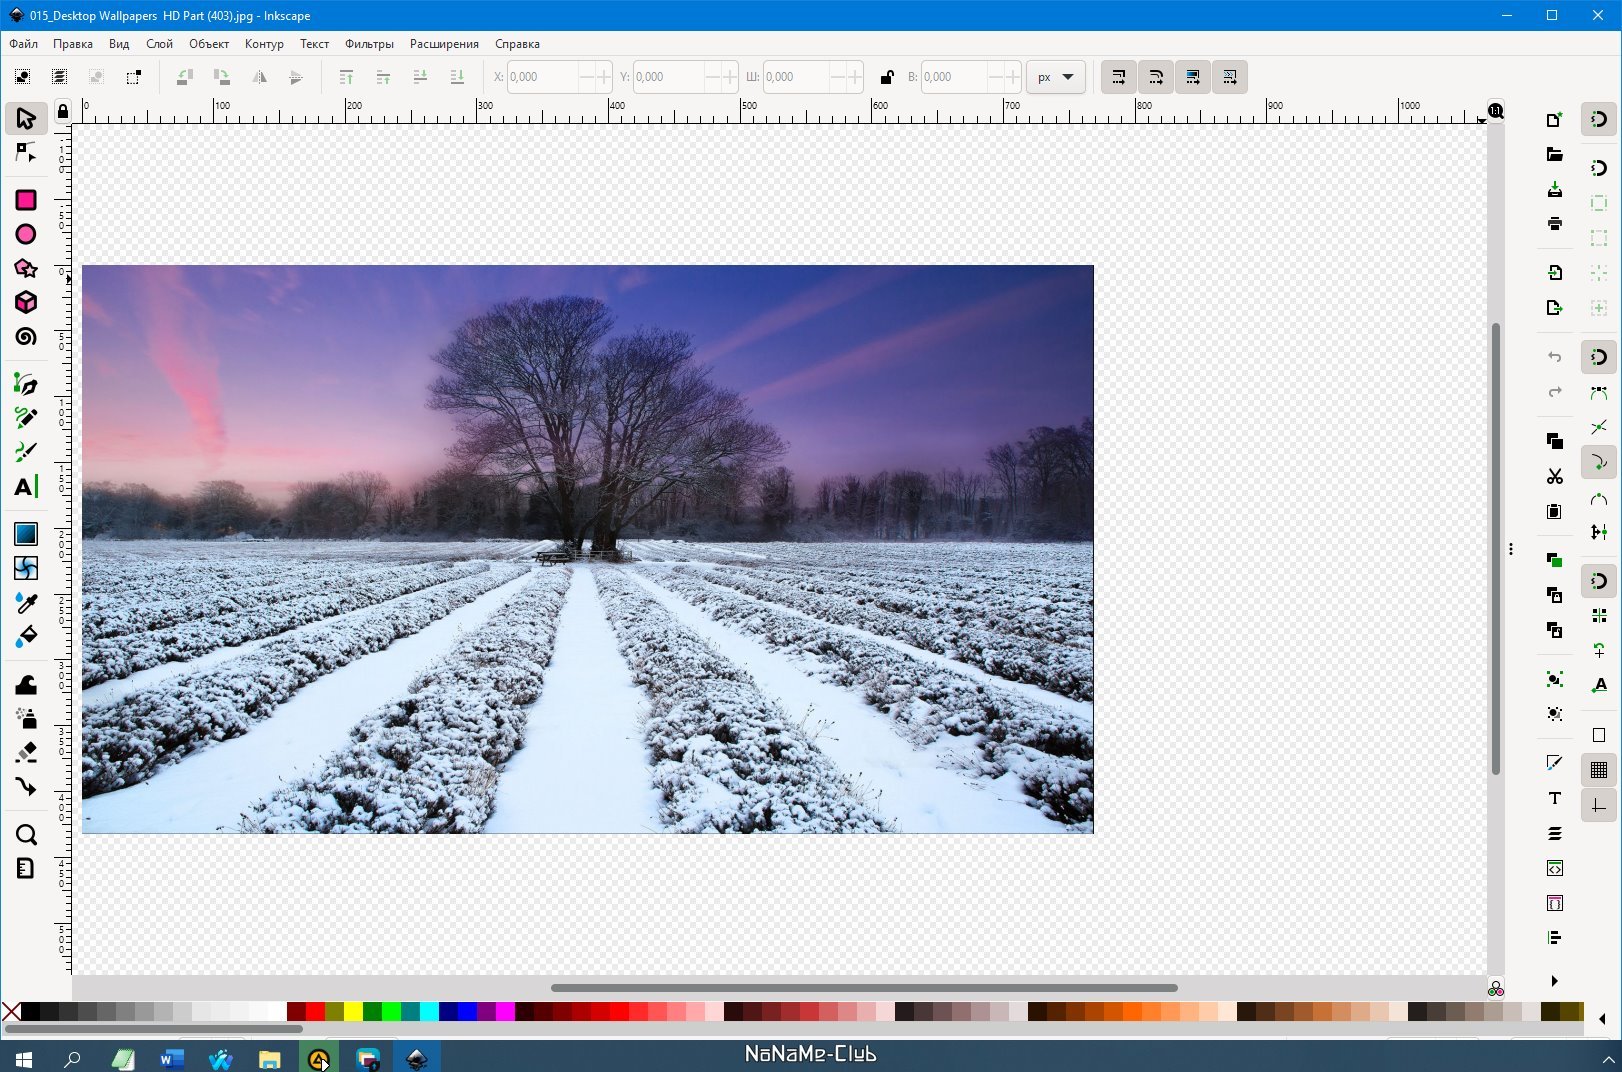Export the document
The height and width of the screenshot is (1072, 1622).
1554,307
